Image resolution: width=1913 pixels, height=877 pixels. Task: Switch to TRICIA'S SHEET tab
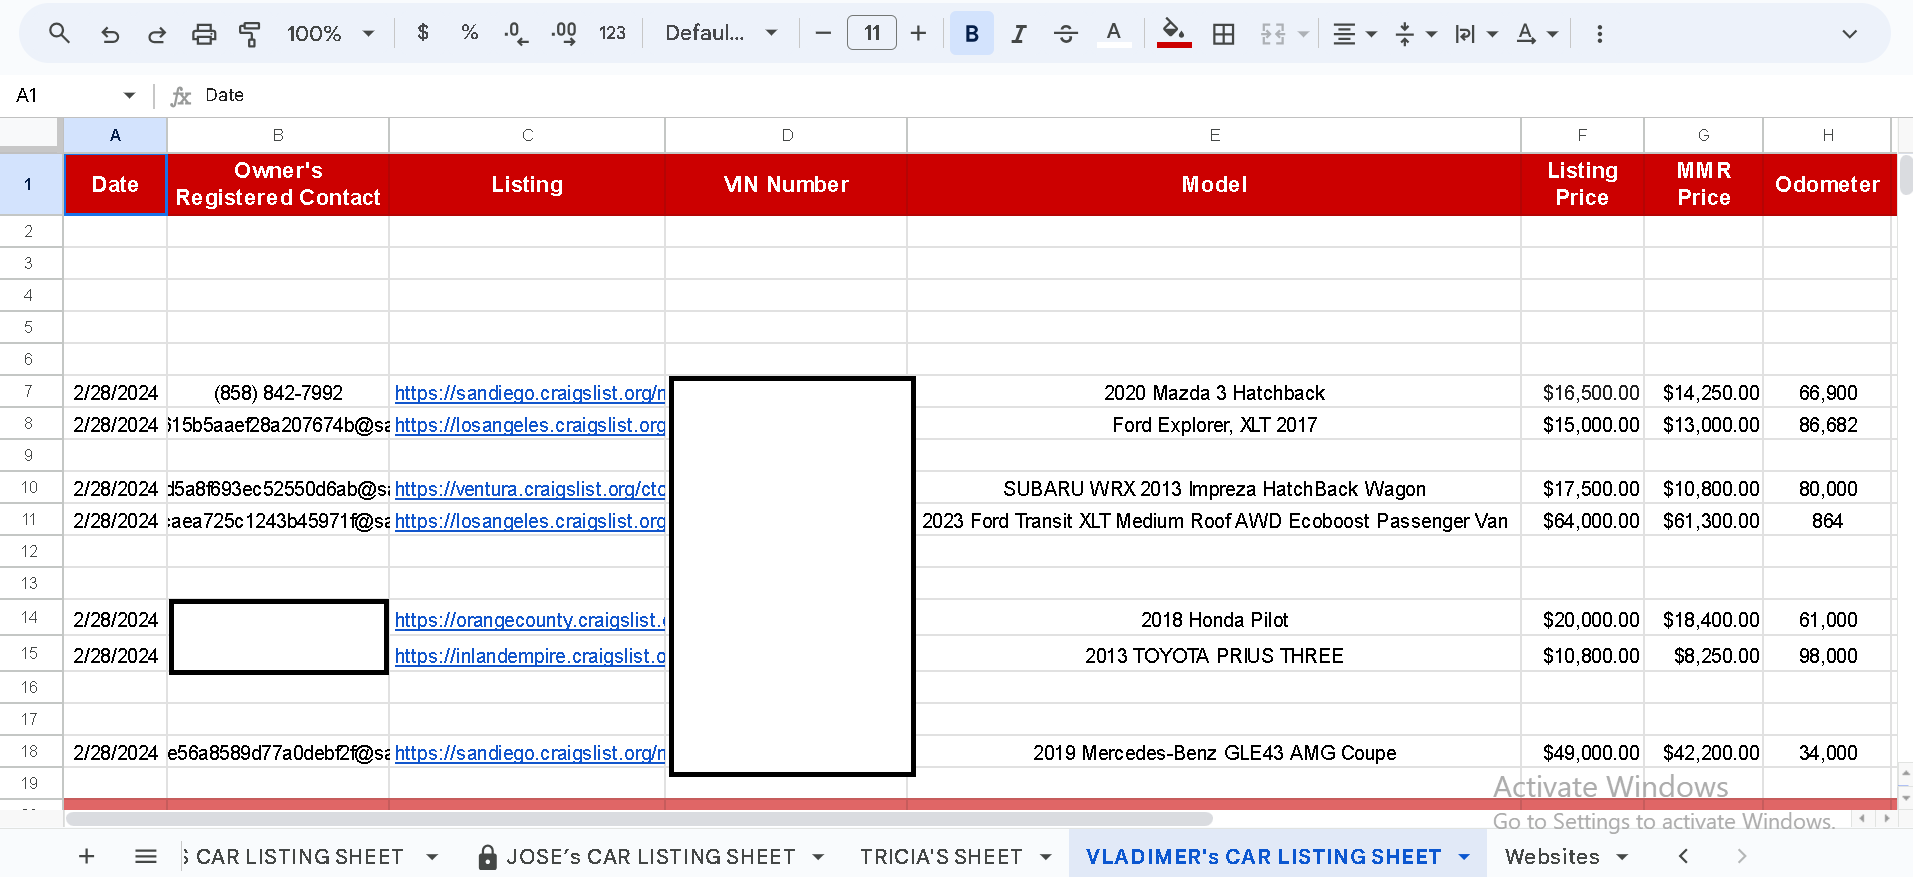pos(941,856)
